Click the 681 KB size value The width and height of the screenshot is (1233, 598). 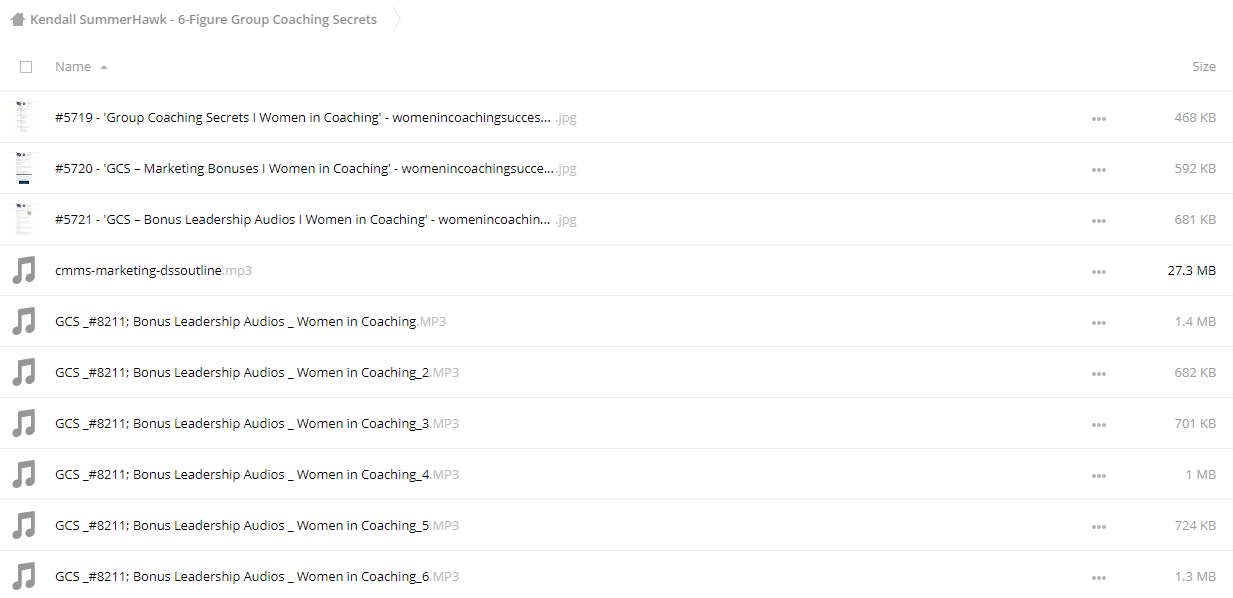coord(1195,220)
